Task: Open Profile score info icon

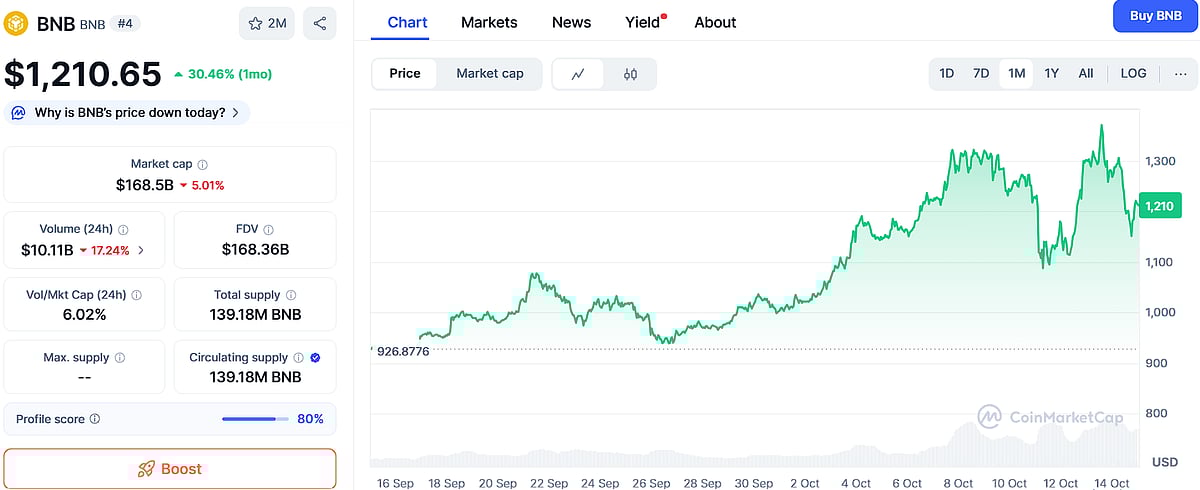Action: [x=95, y=419]
